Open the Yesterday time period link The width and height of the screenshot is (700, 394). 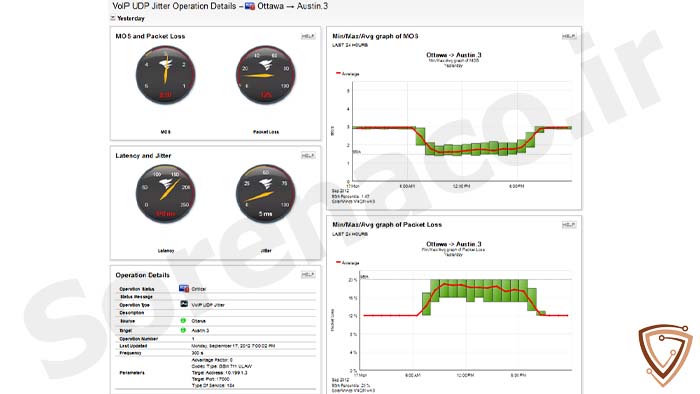point(131,18)
